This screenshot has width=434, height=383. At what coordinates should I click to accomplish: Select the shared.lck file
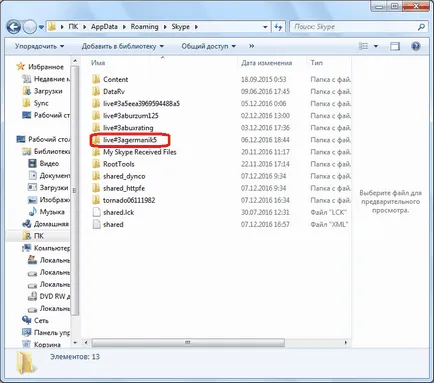[118, 212]
